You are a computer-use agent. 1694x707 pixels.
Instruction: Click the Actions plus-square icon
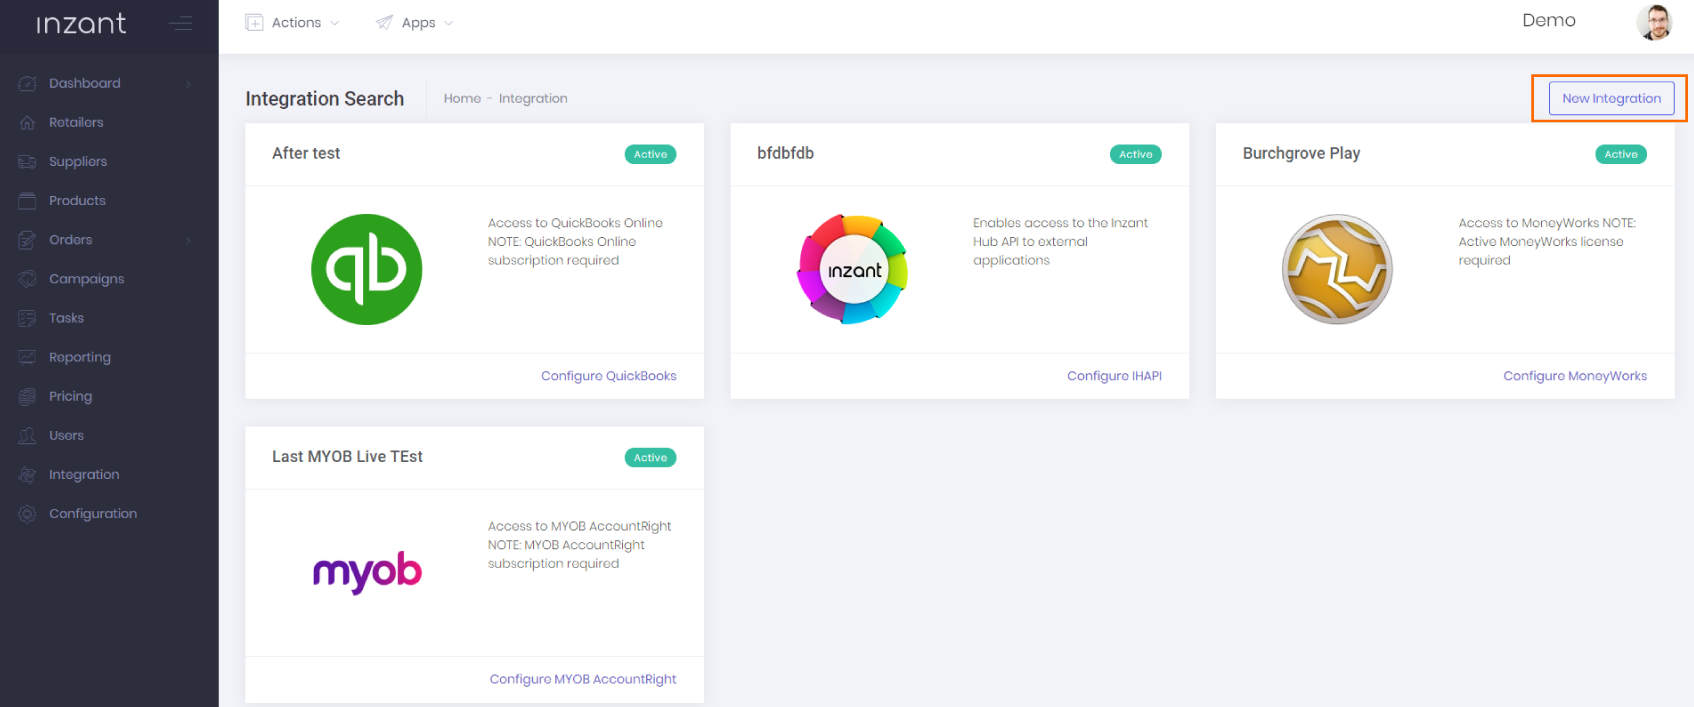(254, 23)
